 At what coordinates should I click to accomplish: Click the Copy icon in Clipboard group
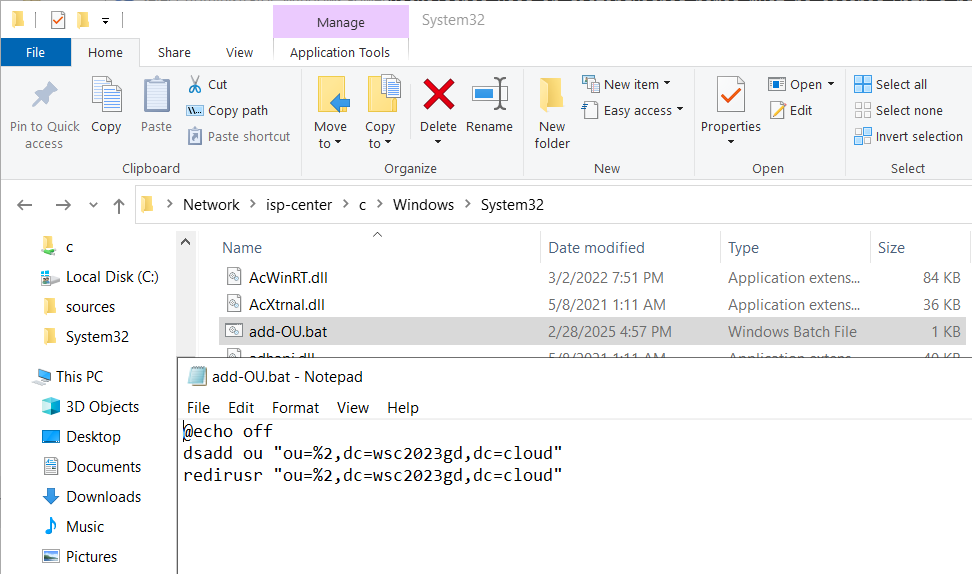(107, 95)
